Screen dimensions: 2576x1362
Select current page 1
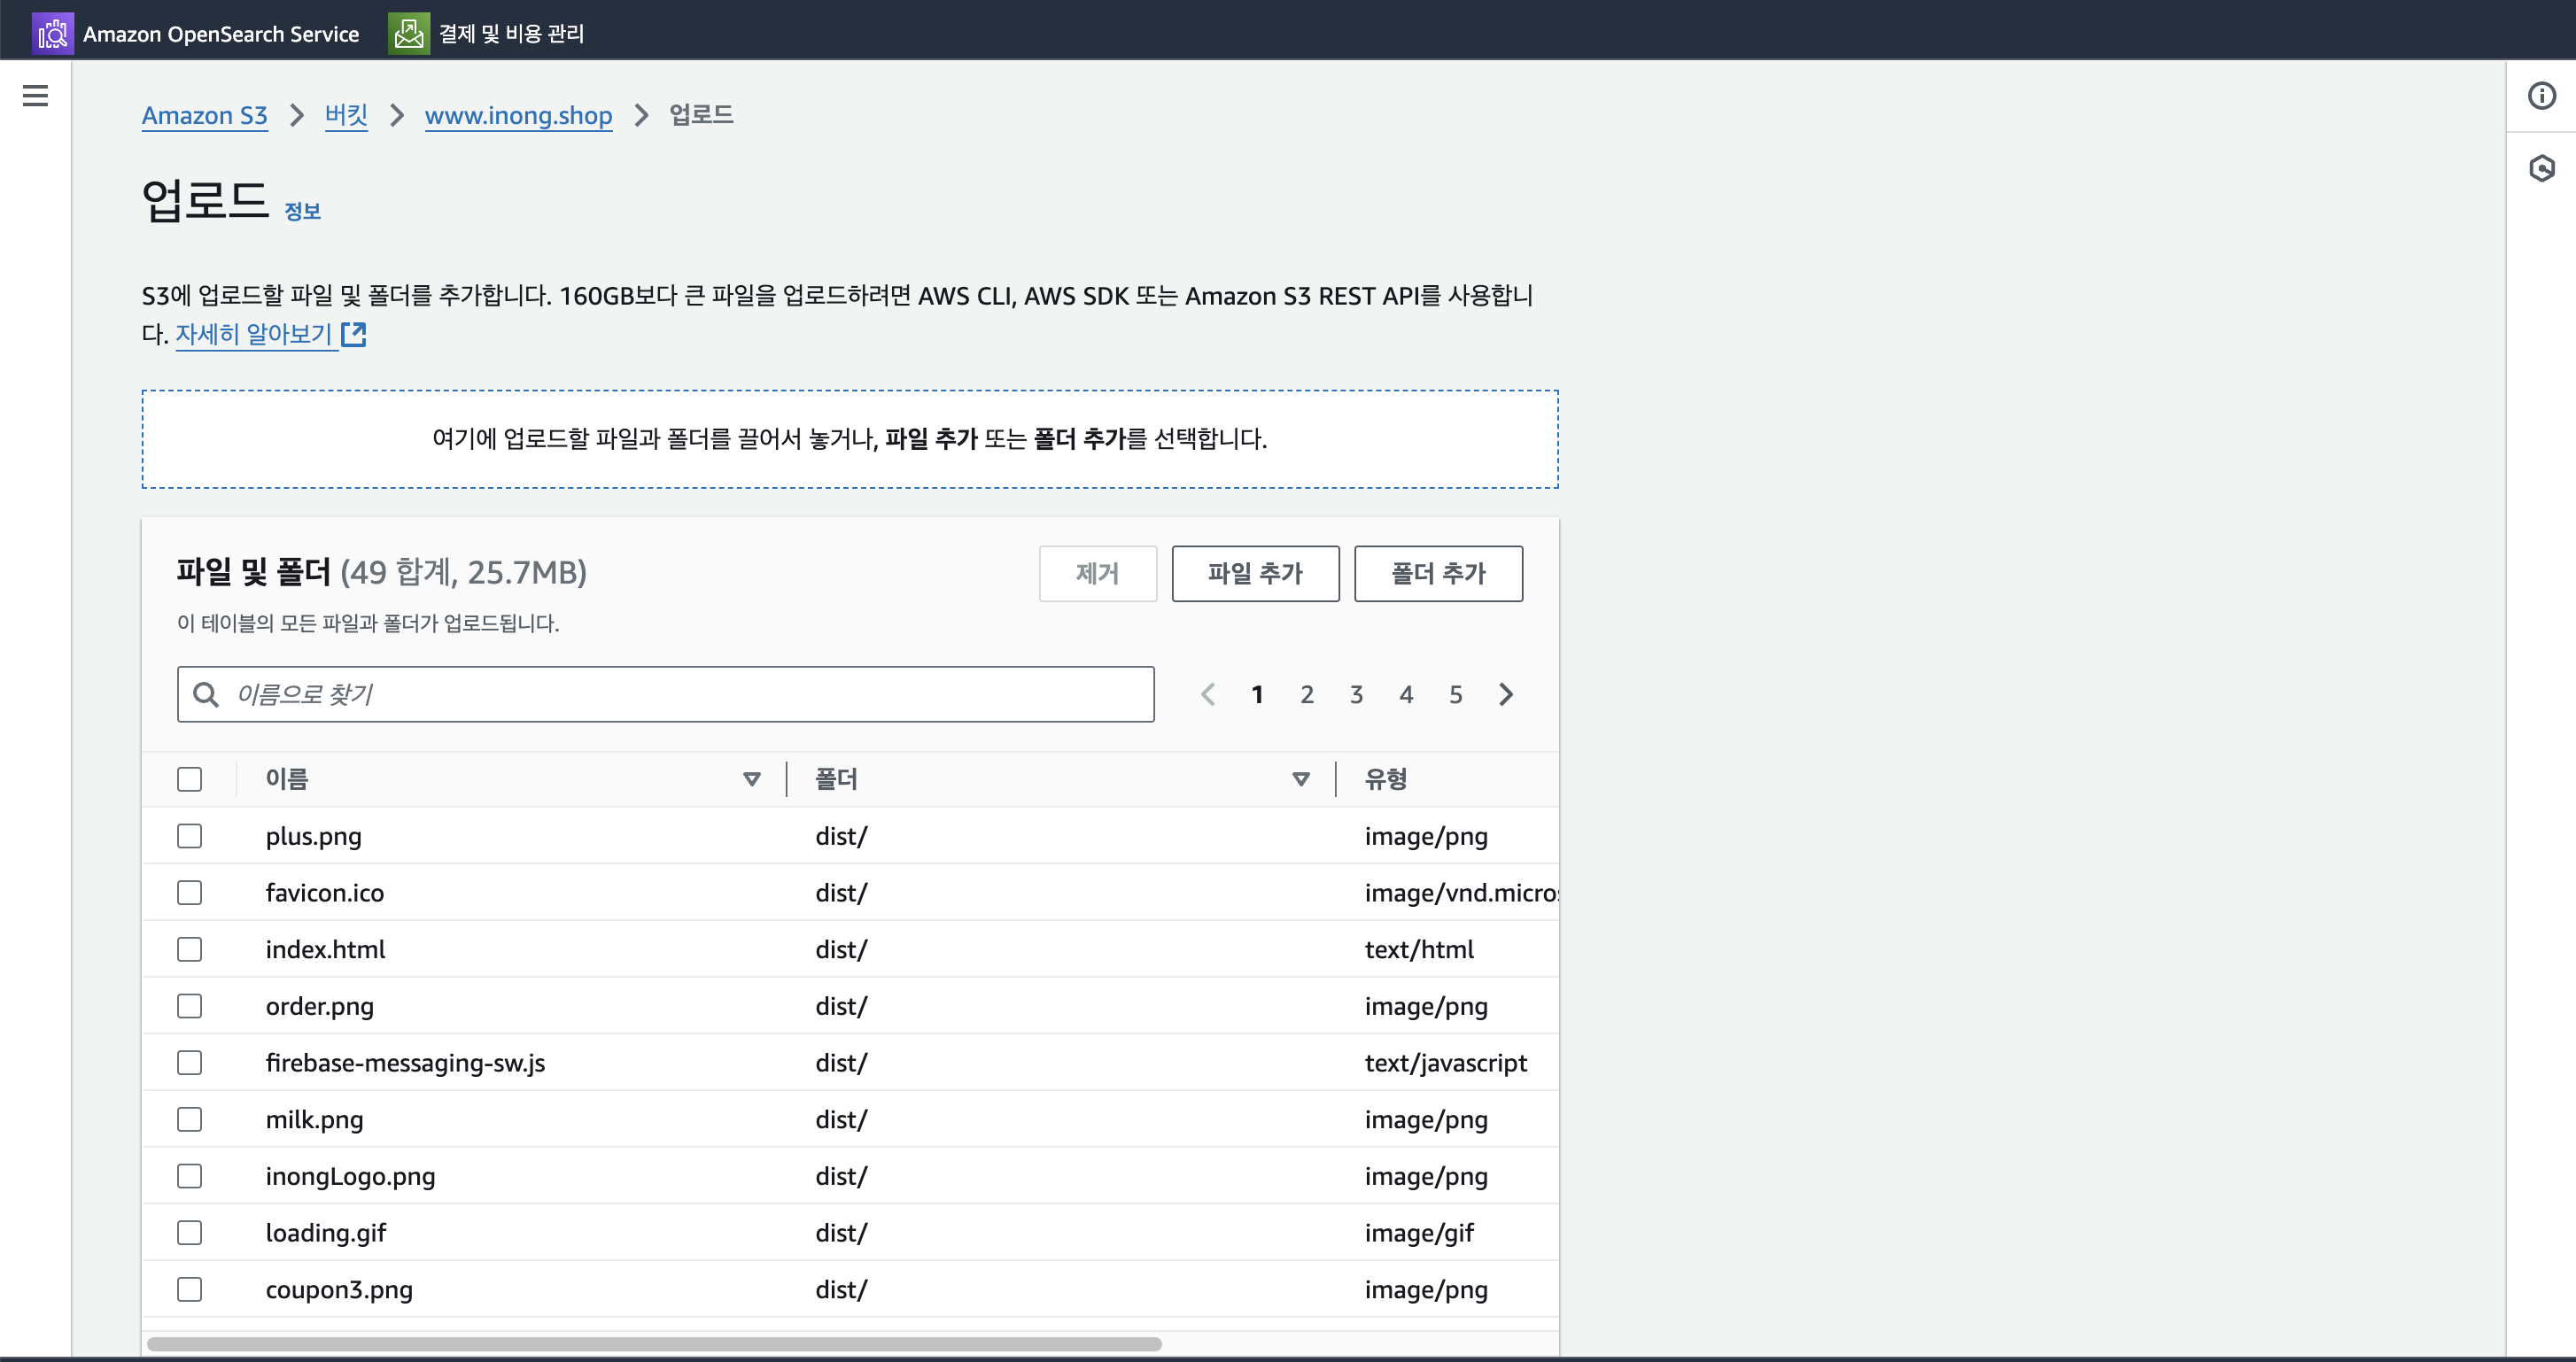pos(1257,695)
